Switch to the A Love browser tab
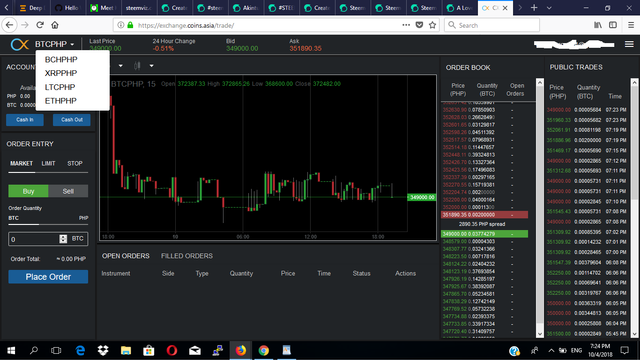Image resolution: width=640 pixels, height=361 pixels. click(460, 8)
